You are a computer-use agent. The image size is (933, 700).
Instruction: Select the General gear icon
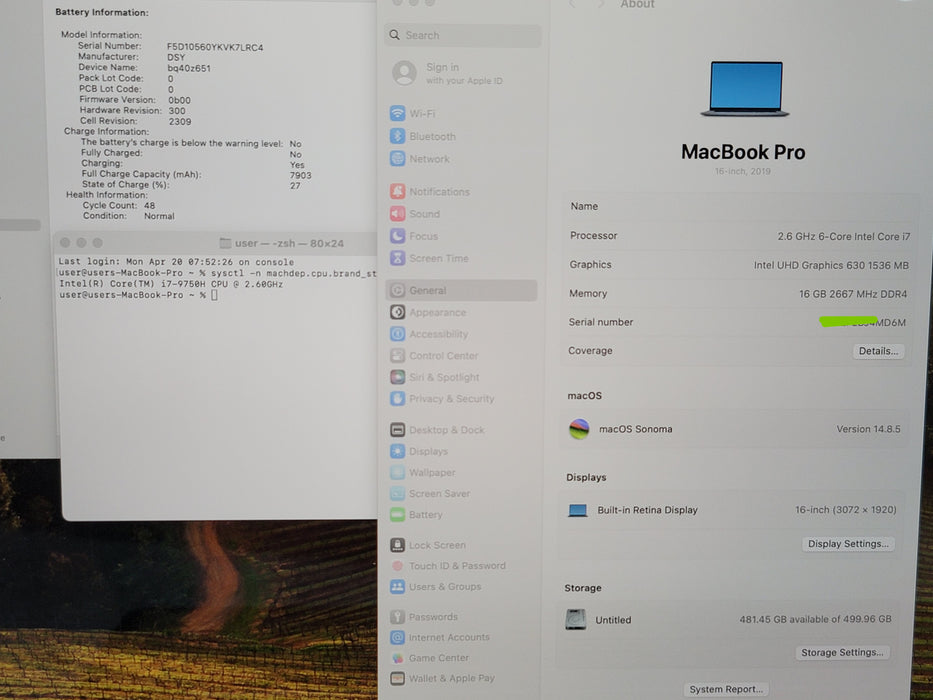pyautogui.click(x=397, y=290)
